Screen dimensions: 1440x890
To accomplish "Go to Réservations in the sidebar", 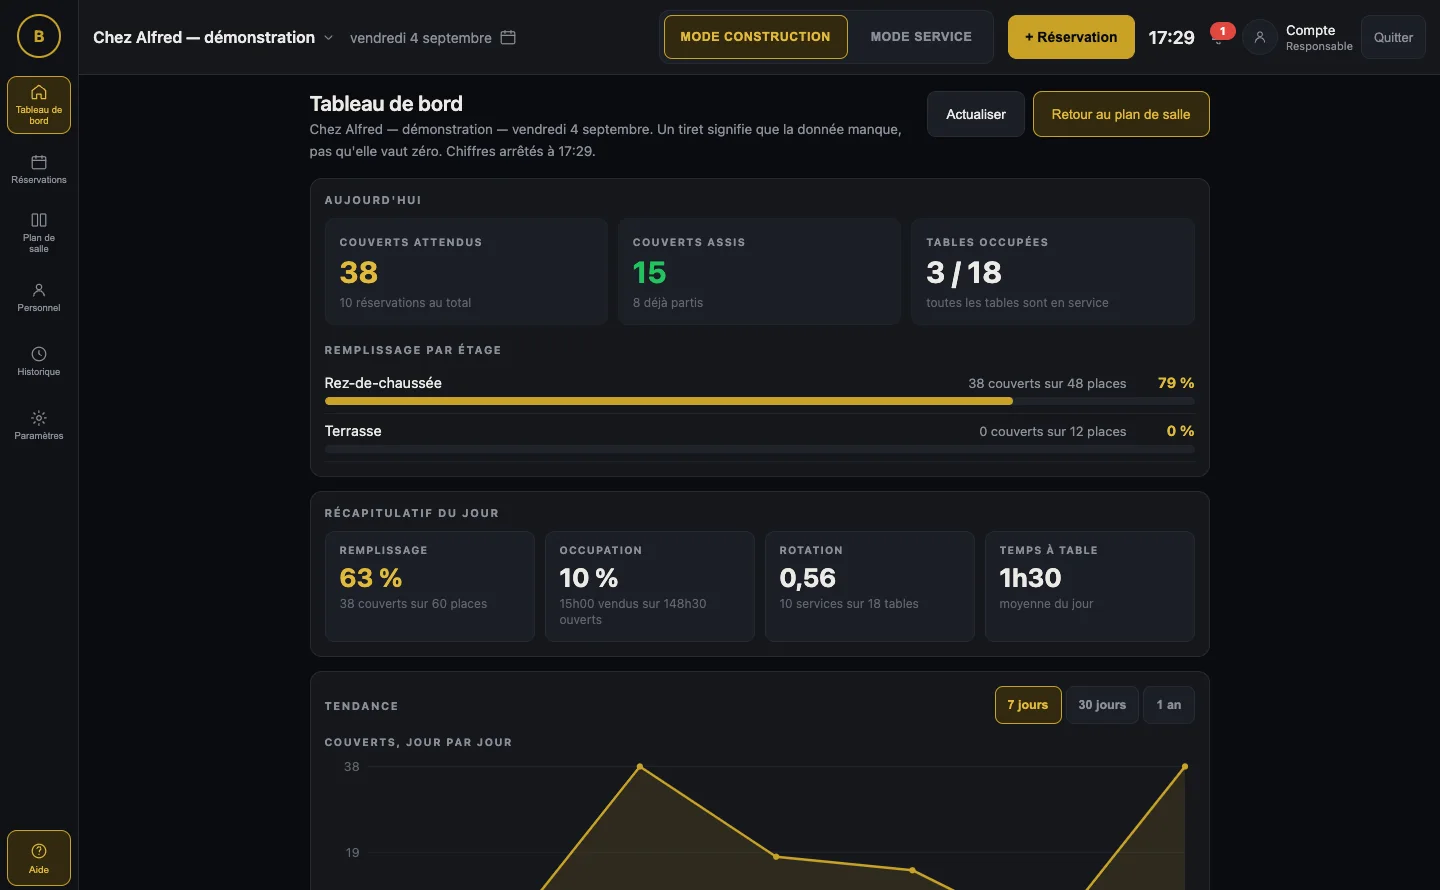I will 39,169.
